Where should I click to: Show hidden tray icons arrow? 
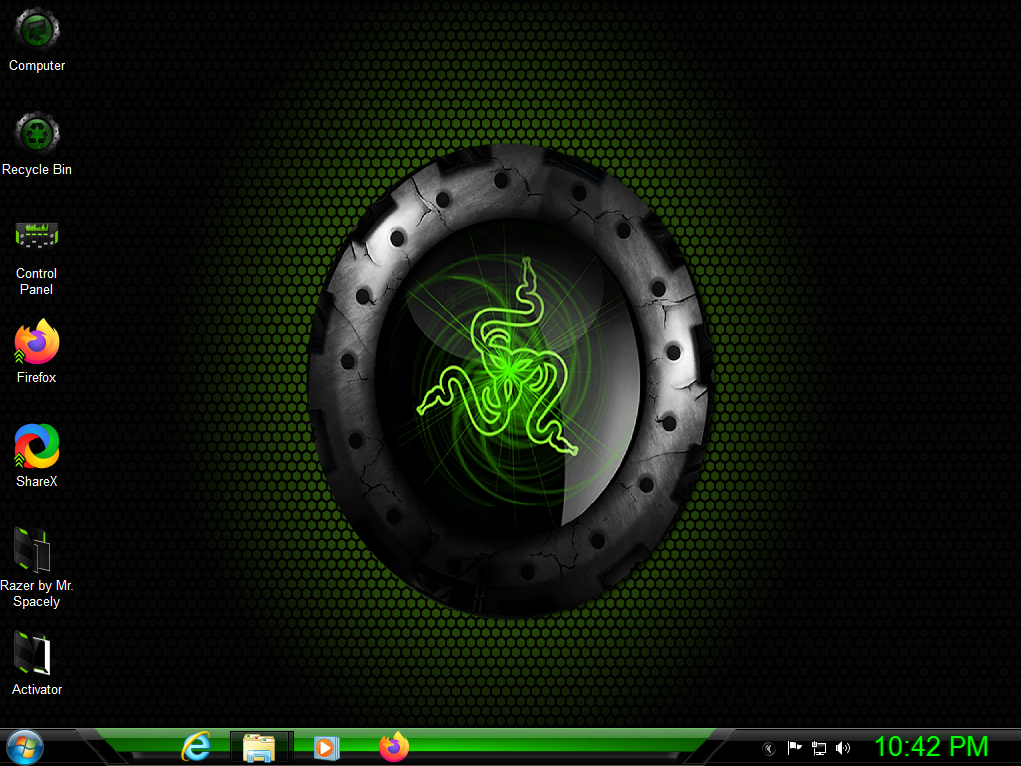click(769, 748)
